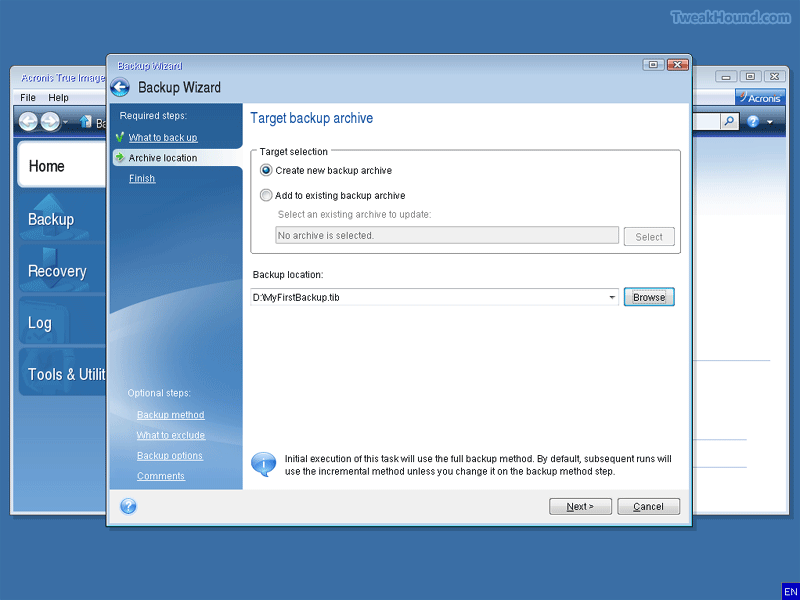Image resolution: width=800 pixels, height=600 pixels.
Task: Click the blue back arrow in Backup Wizard
Action: [120, 87]
